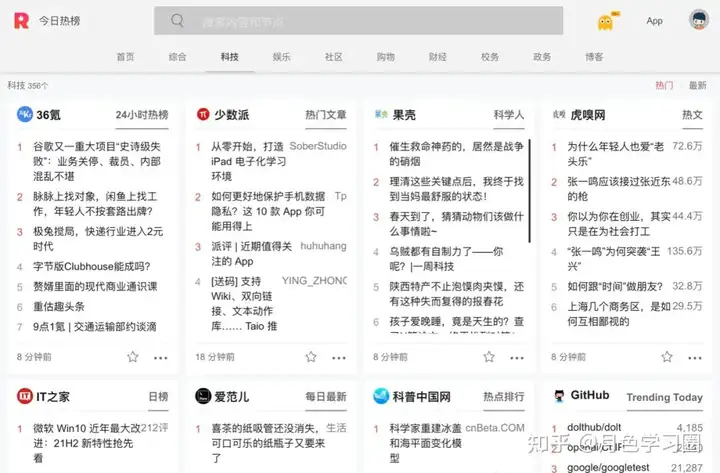Open GitHub repo dolthub/dolt
720x473 pixels.
pos(594,428)
